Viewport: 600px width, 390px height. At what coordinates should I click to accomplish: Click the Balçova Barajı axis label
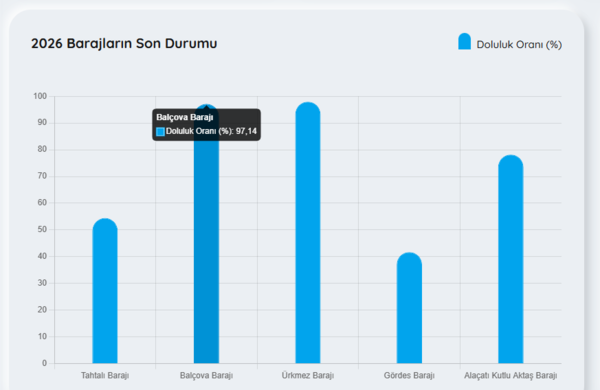click(x=206, y=375)
